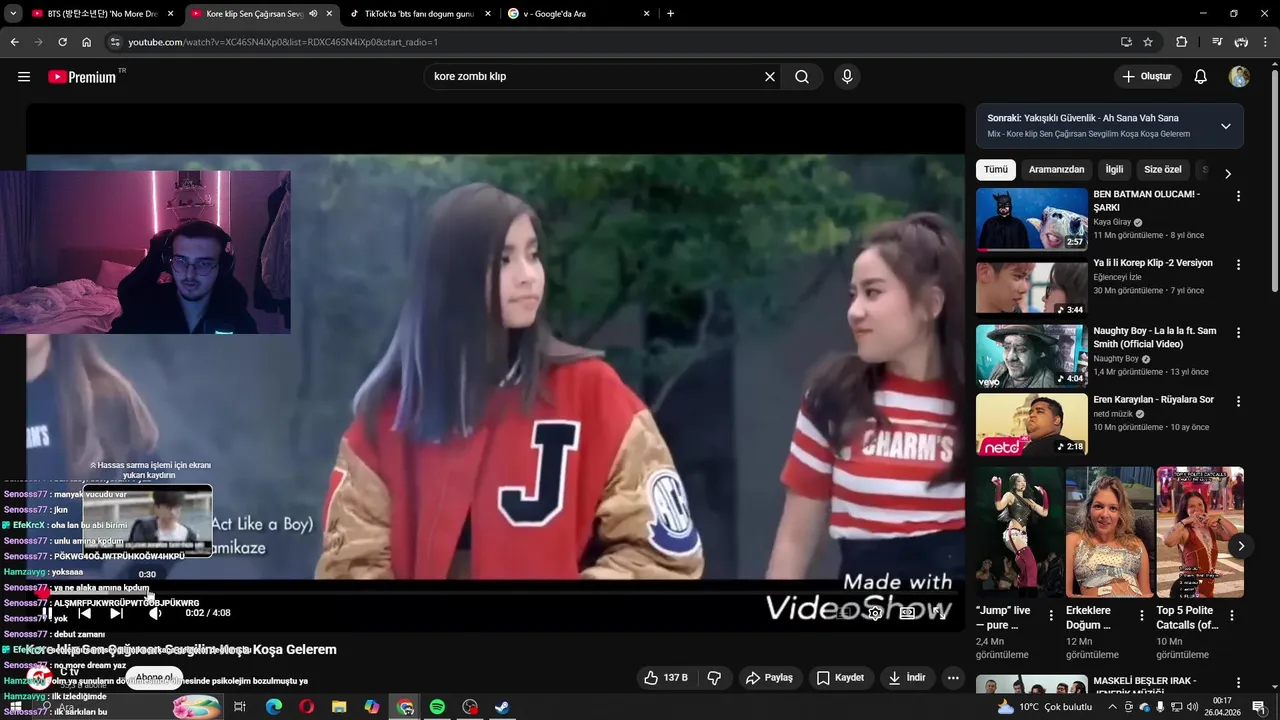
Task: Click the Kaya Giray channel name
Action: click(x=1112, y=222)
